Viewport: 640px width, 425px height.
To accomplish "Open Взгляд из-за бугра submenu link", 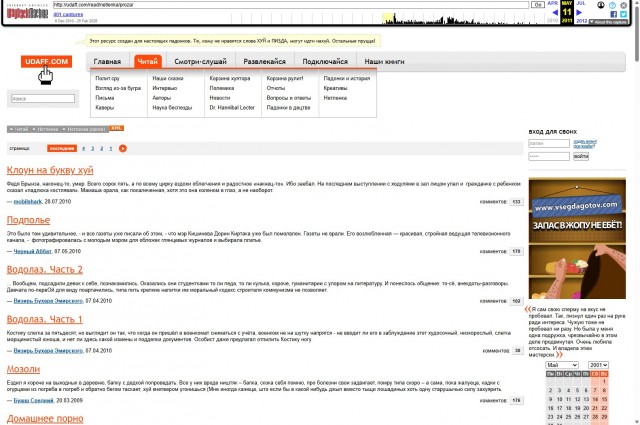I will (118, 88).
